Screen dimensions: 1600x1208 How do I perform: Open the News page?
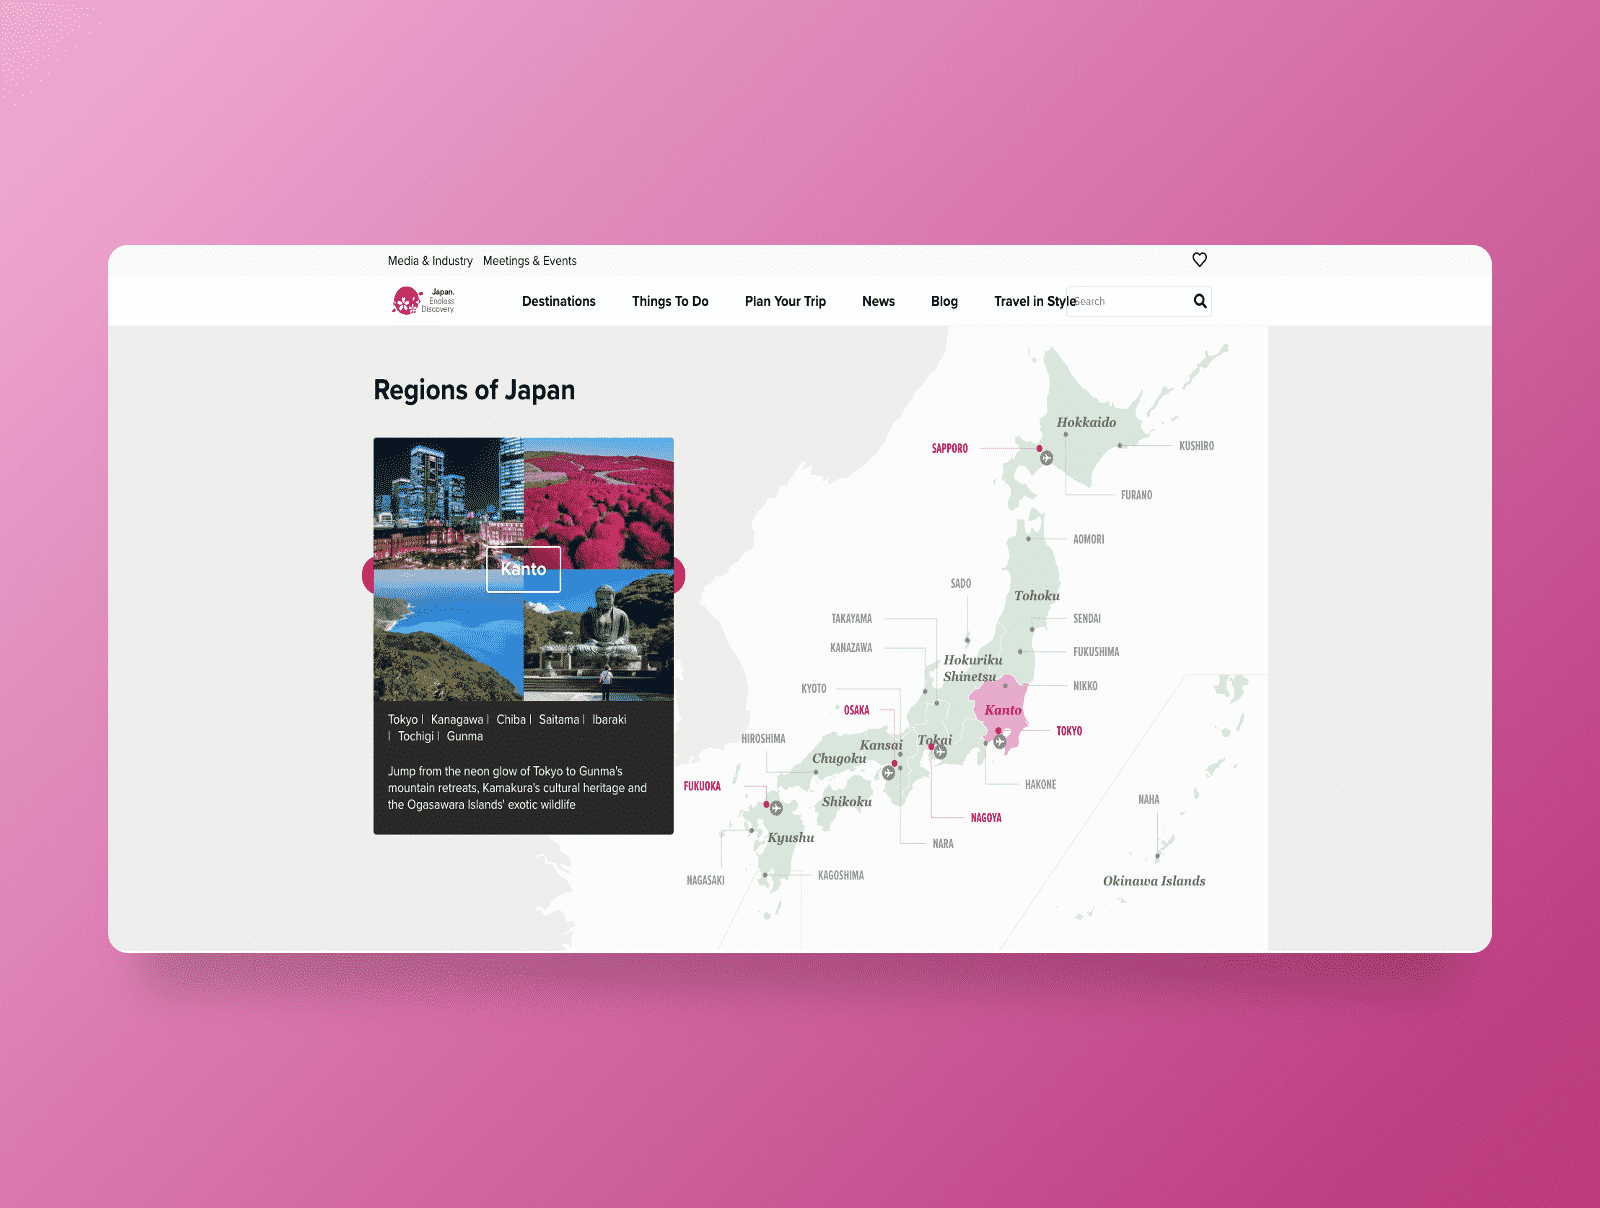(878, 301)
